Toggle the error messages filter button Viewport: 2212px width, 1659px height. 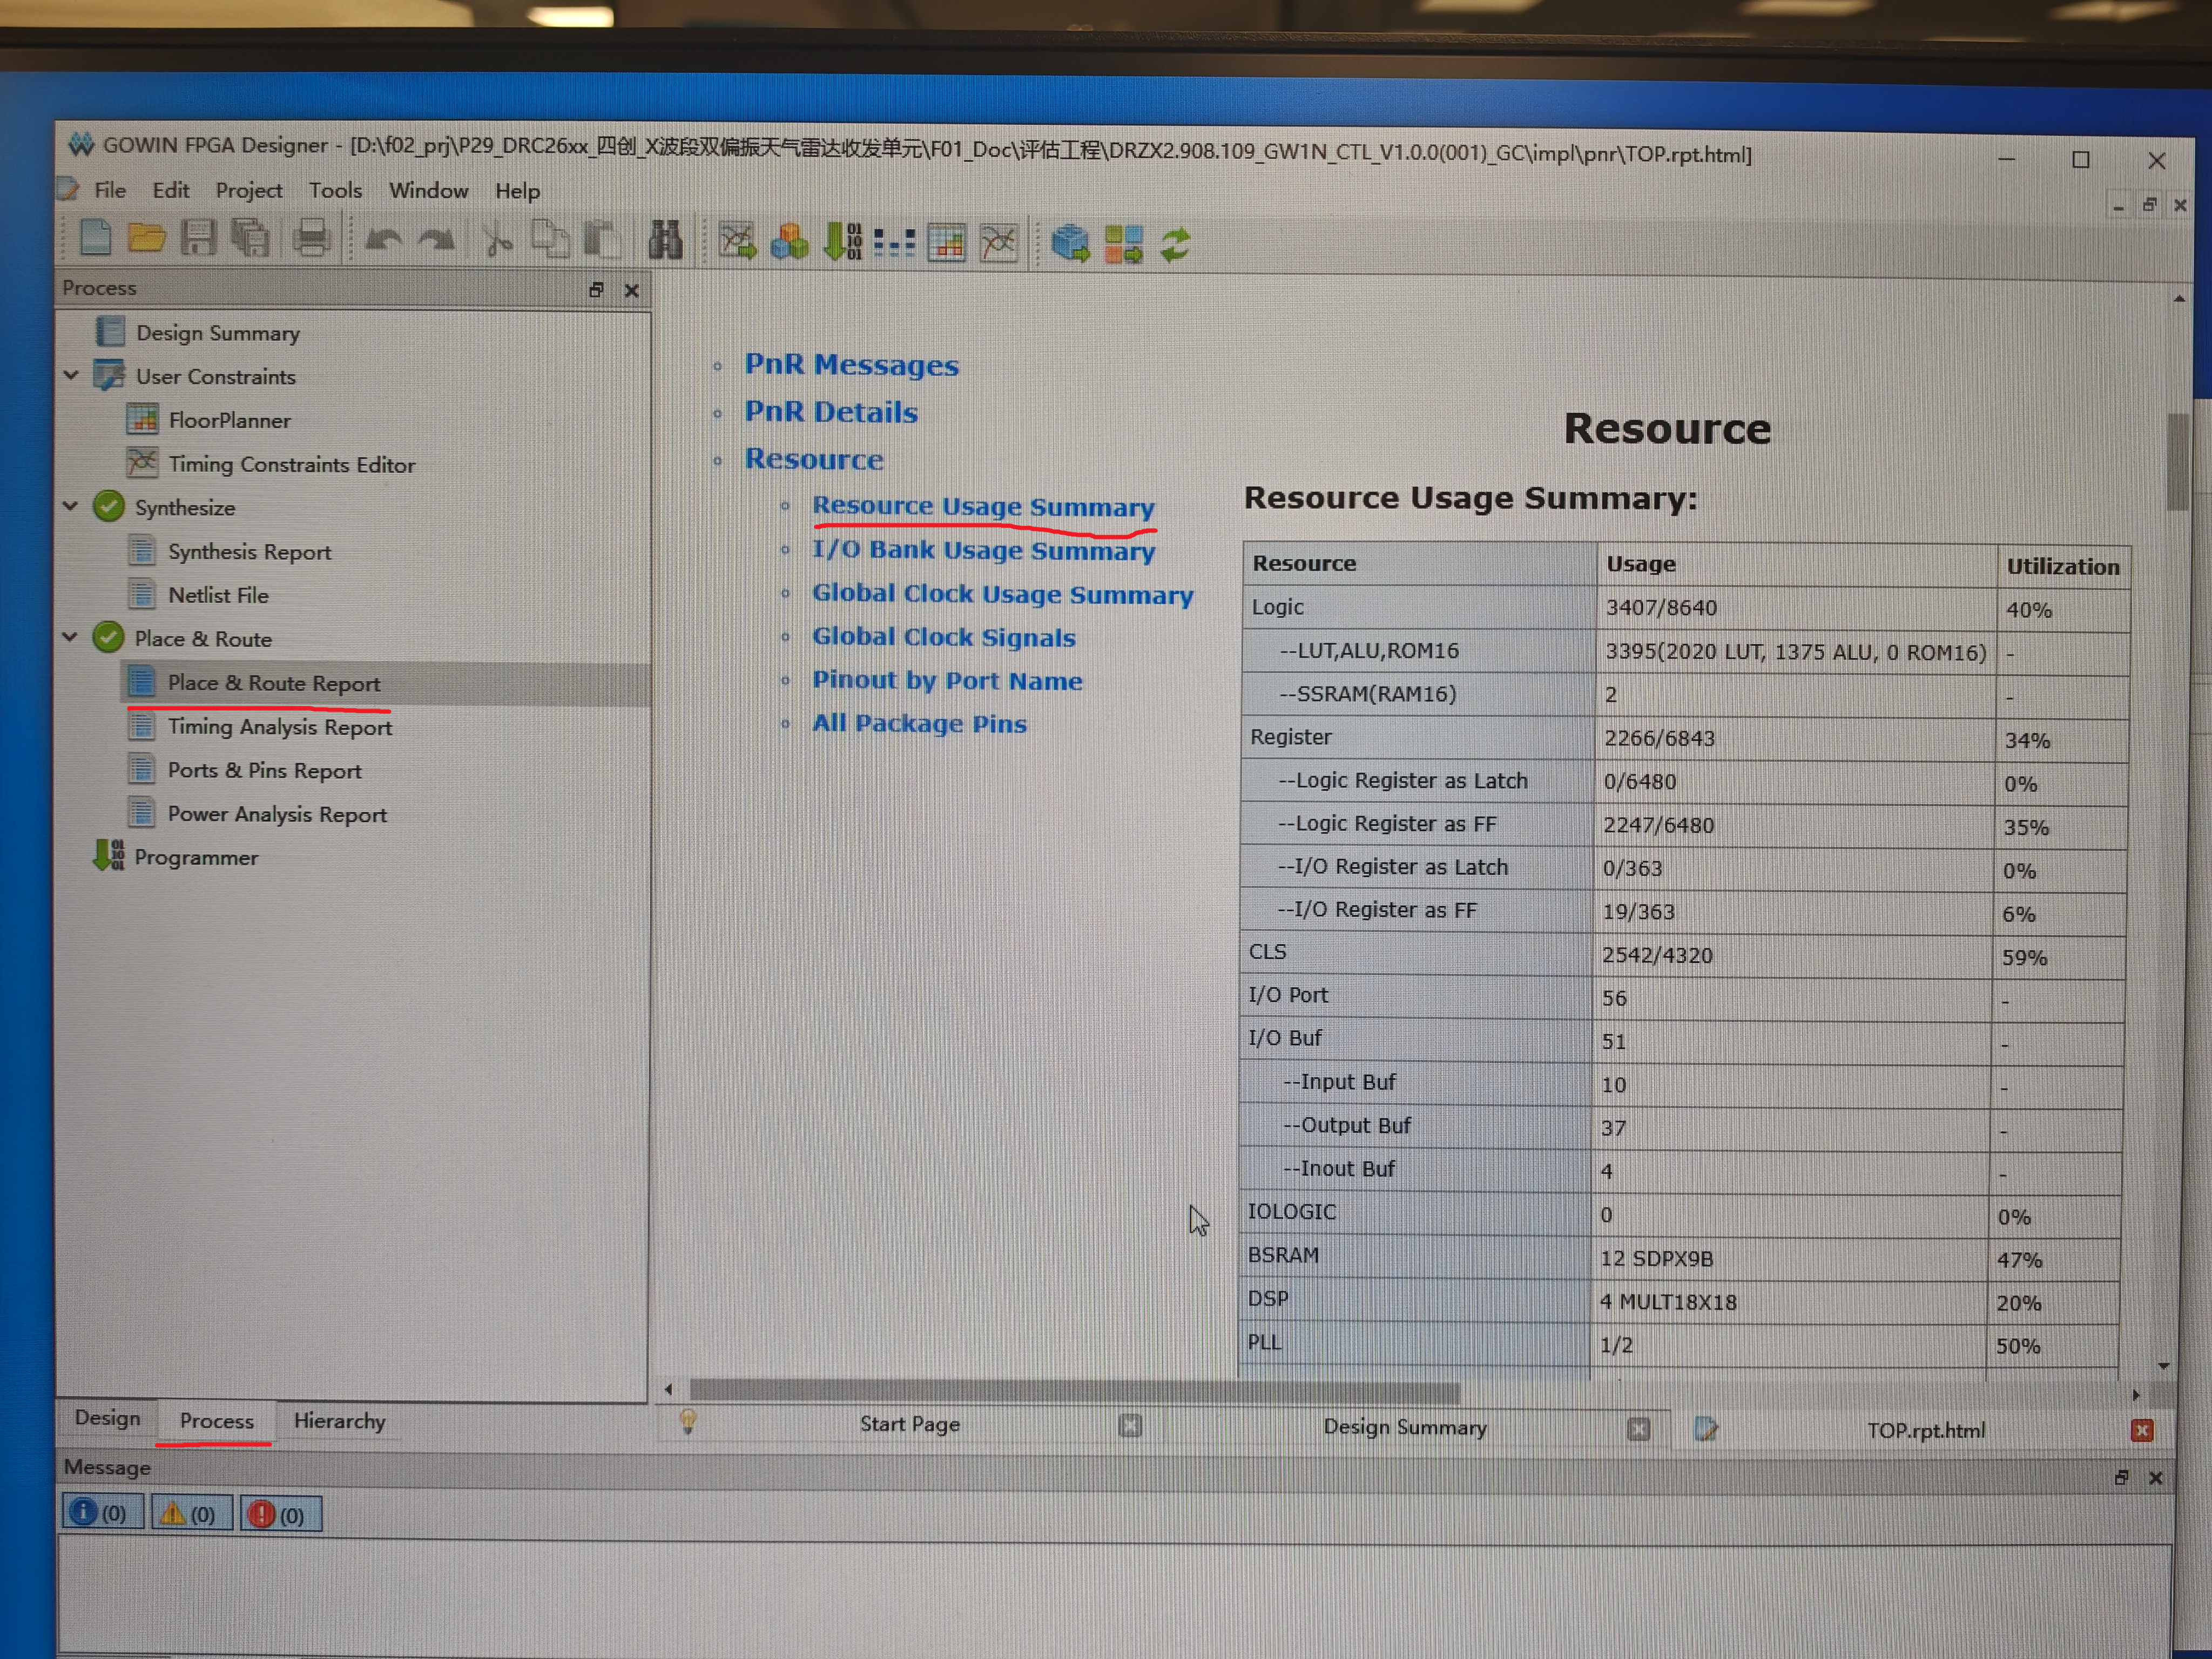278,1514
